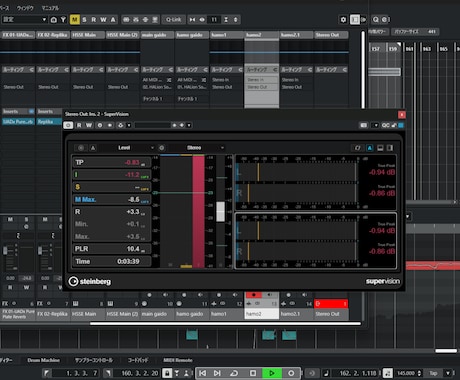The height and width of the screenshot is (380, 460).
Task: Click the Time 0:03:39 readout
Action: (x=112, y=261)
